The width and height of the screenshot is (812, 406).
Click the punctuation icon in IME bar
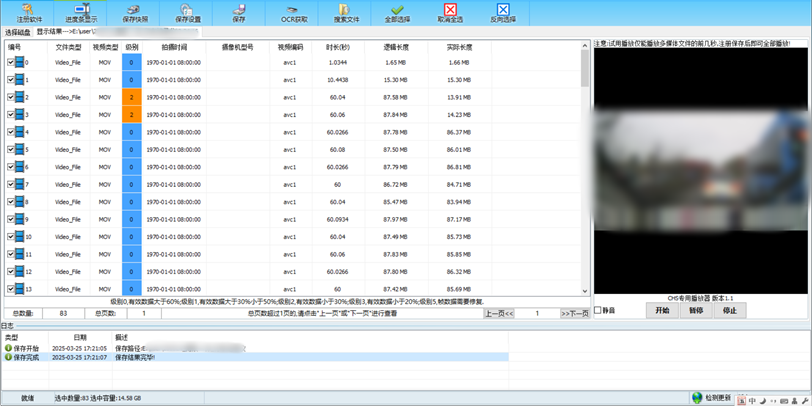773,400
